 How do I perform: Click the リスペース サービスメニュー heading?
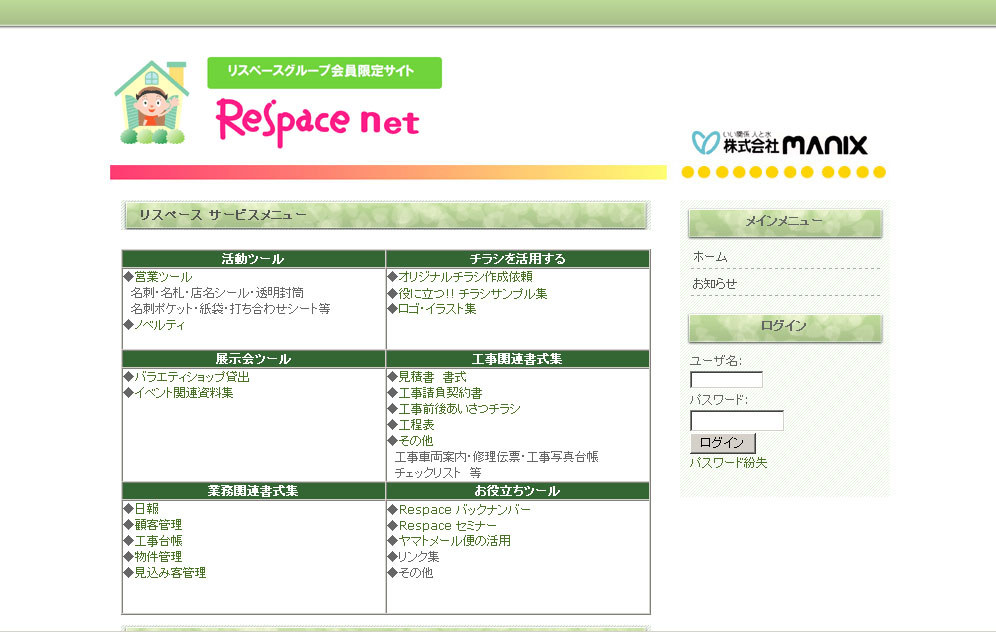(386, 215)
